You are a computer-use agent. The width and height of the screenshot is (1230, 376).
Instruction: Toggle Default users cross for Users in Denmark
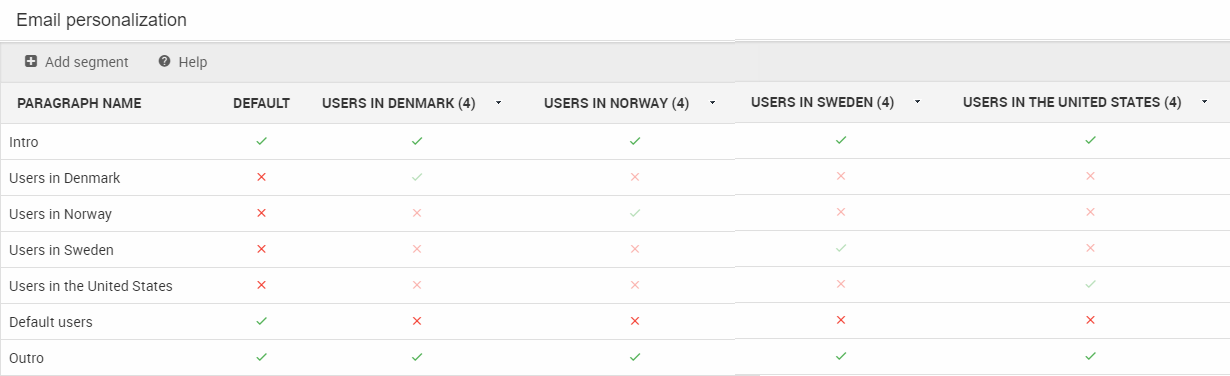[417, 321]
